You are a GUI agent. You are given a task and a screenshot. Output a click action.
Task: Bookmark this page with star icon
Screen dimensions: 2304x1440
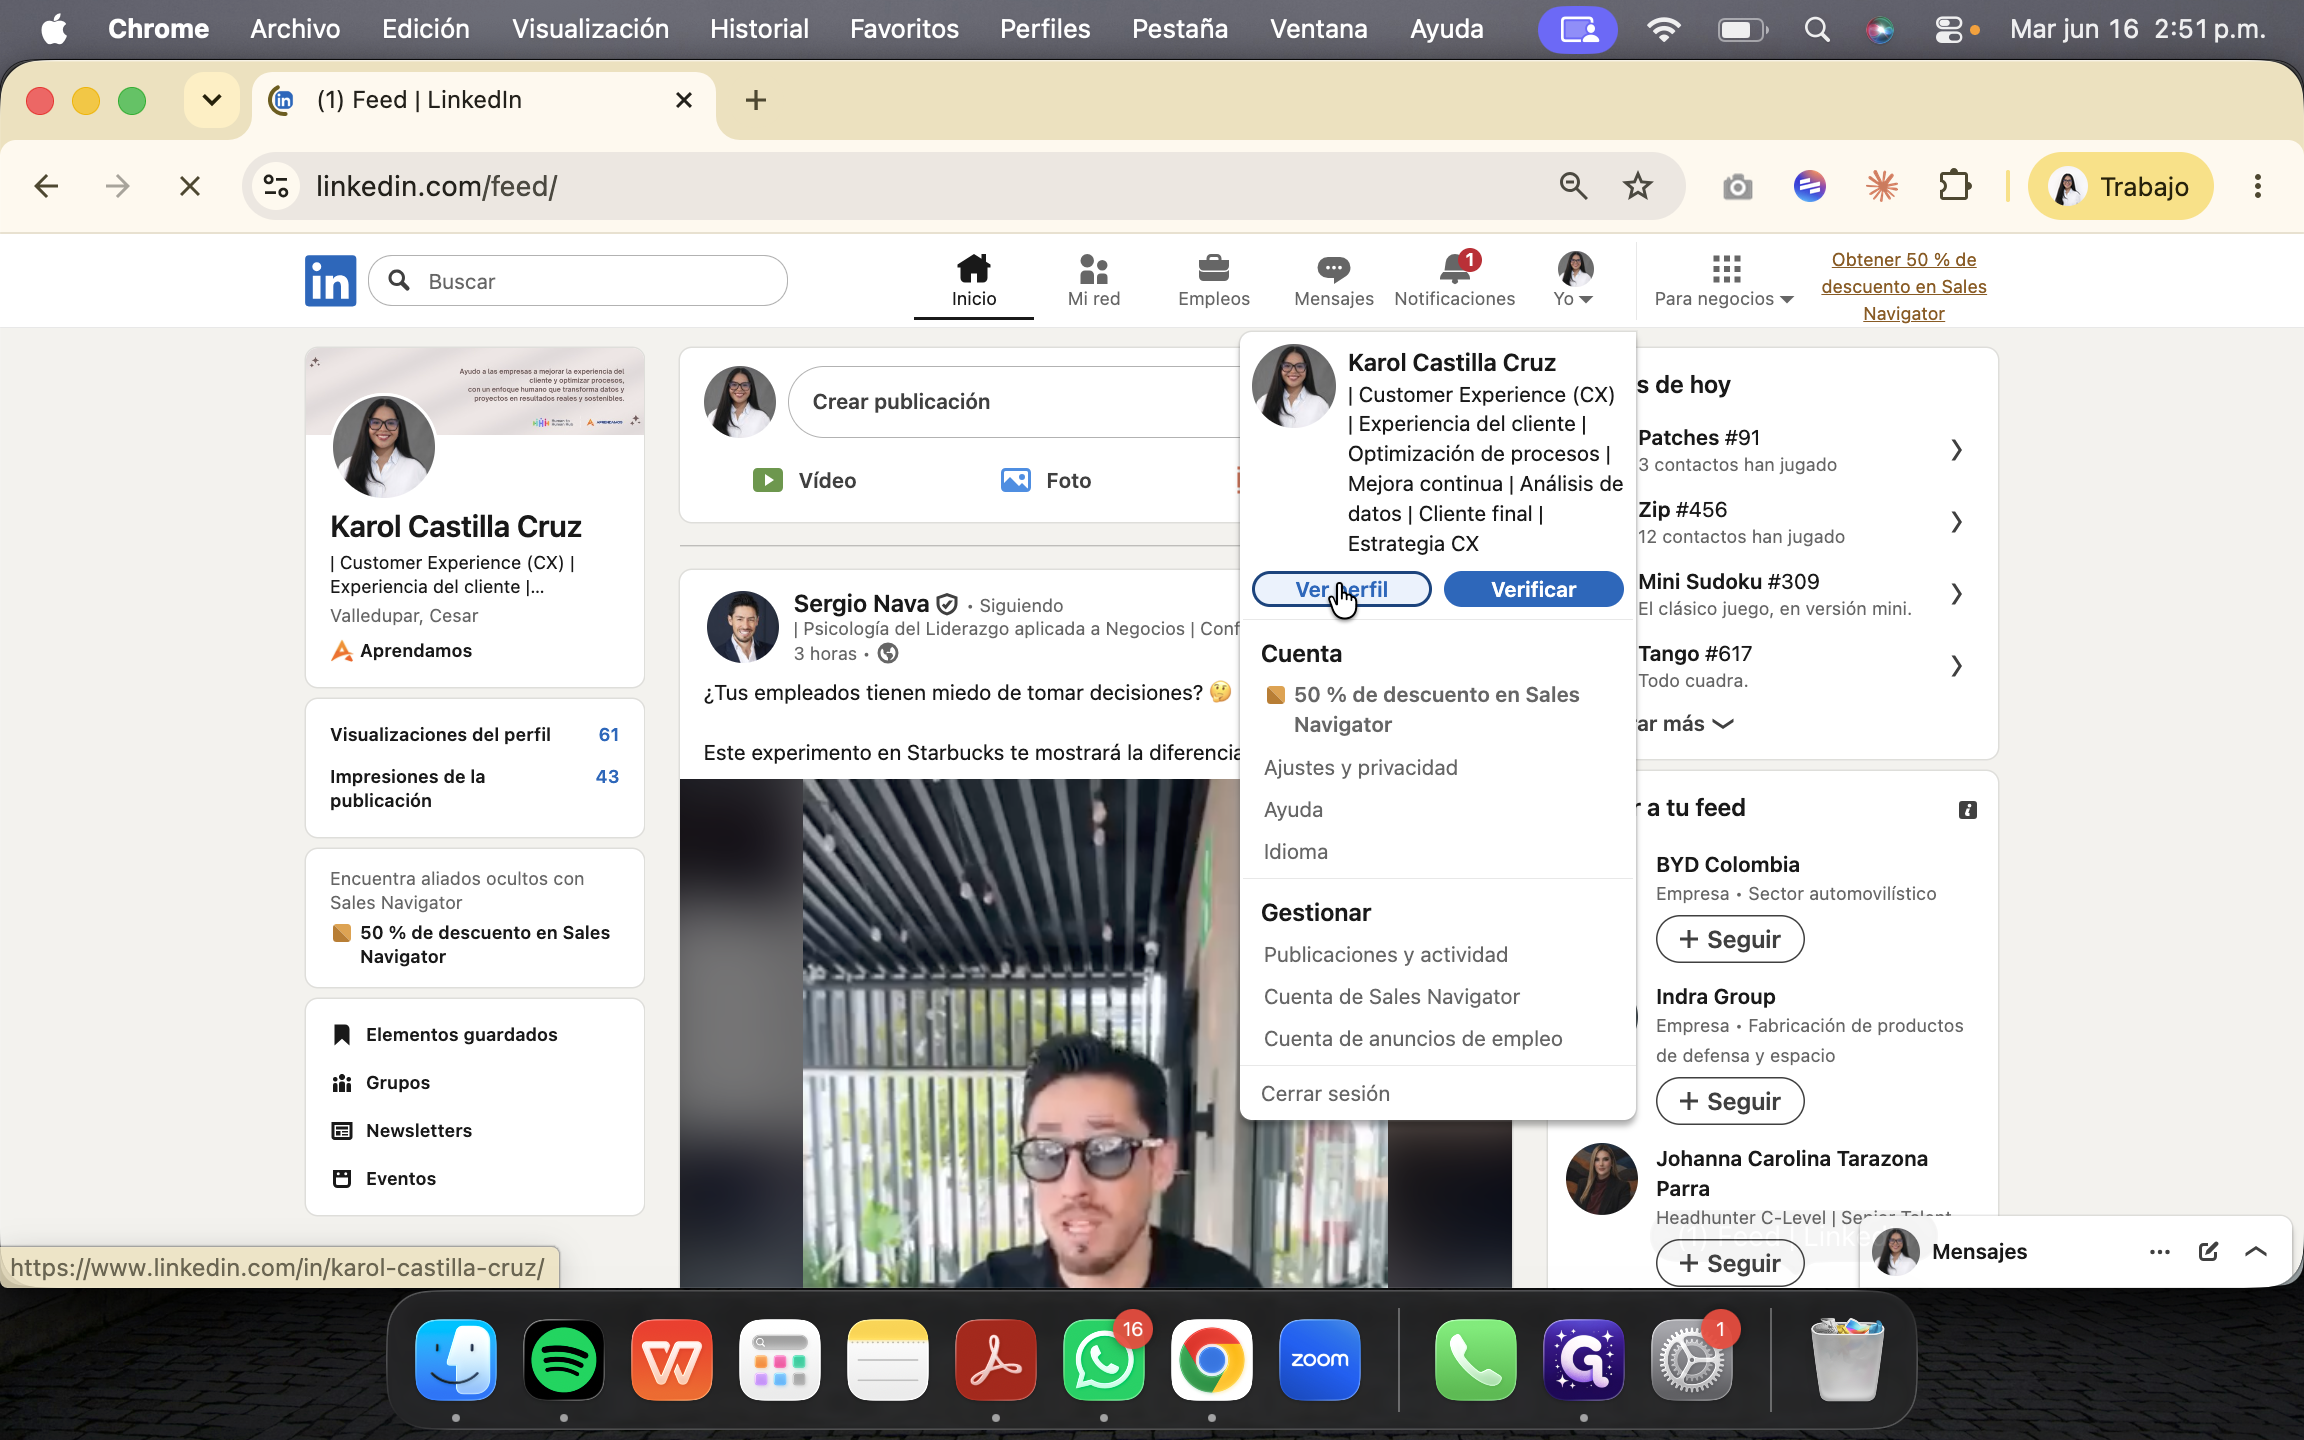coord(1637,186)
